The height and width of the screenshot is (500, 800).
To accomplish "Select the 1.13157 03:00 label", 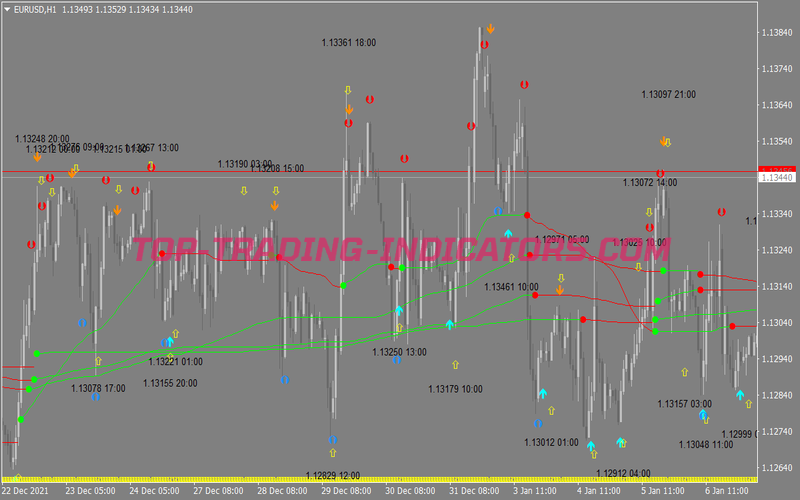I will [684, 404].
